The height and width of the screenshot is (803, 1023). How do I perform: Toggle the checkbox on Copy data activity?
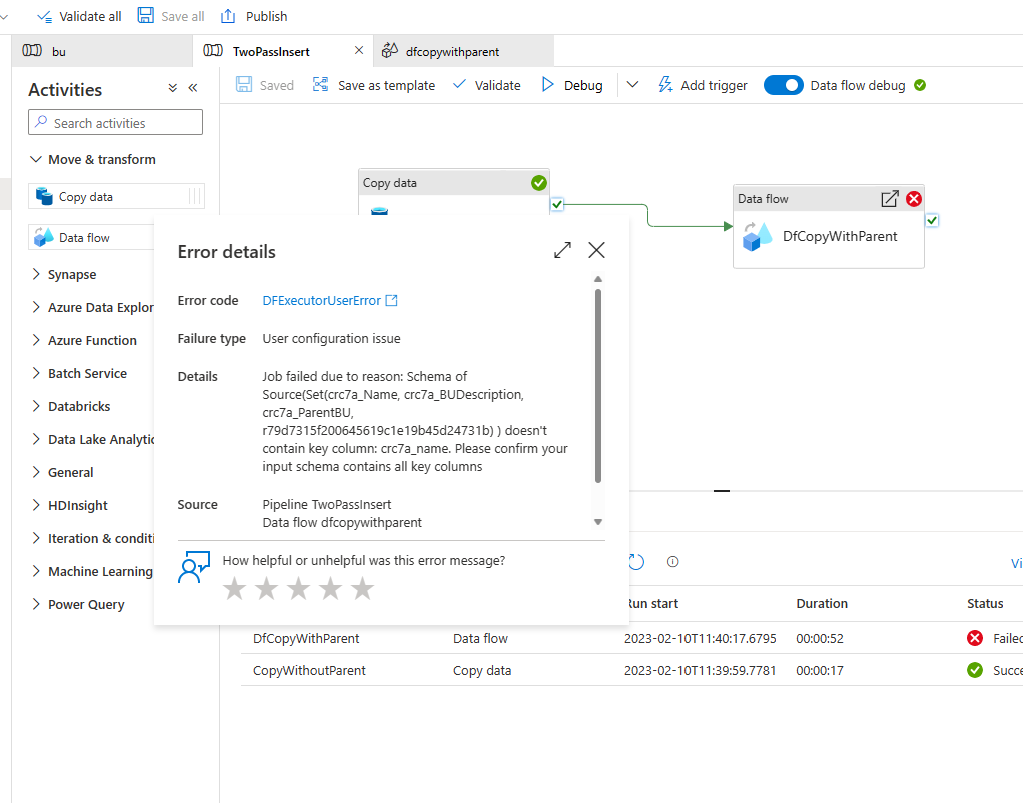(x=556, y=204)
